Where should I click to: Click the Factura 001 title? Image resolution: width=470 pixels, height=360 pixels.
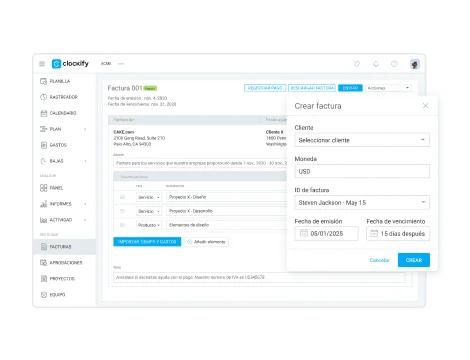[125, 88]
